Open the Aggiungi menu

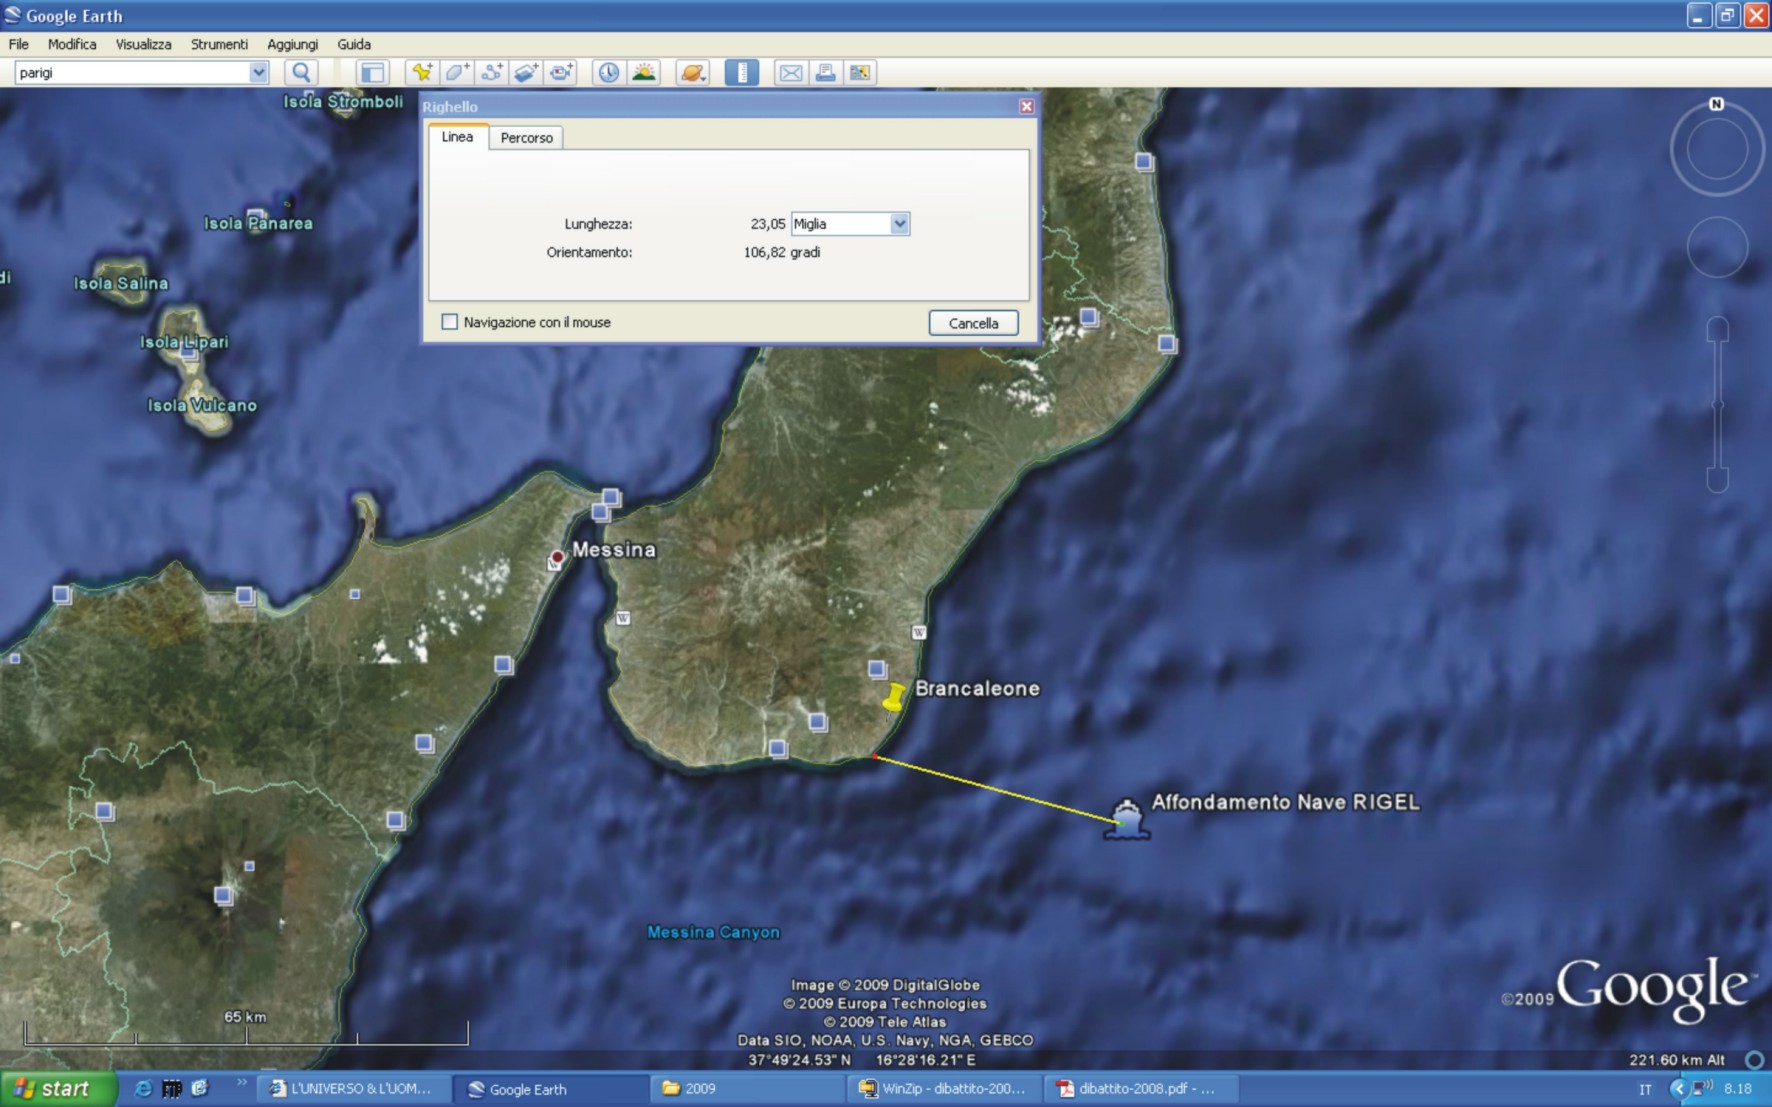(292, 44)
